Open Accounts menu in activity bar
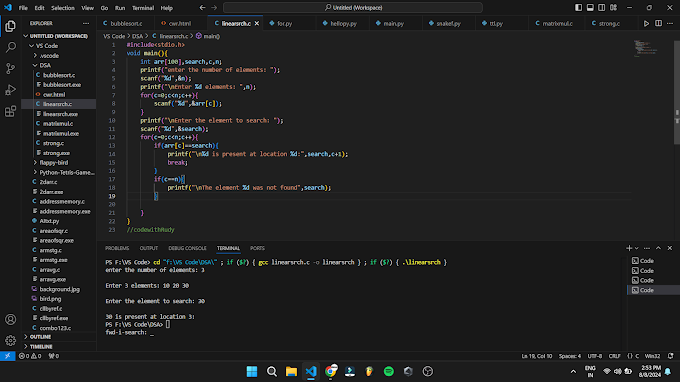The image size is (680, 382). coord(10,320)
